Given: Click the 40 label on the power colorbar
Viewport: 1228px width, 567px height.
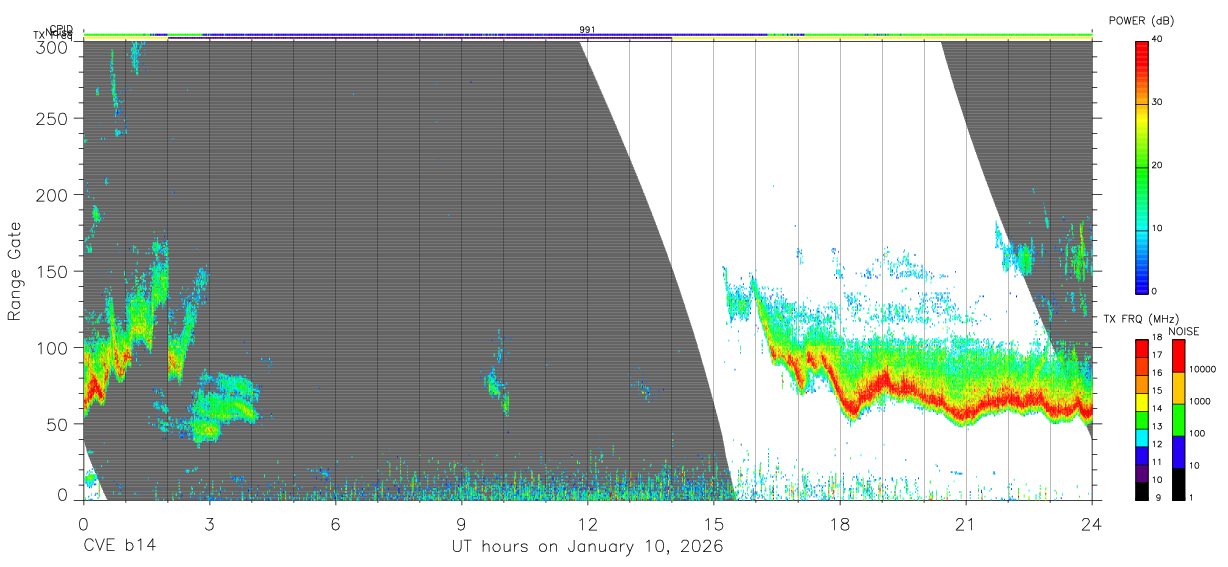Looking at the screenshot, I should [x=1158, y=39].
